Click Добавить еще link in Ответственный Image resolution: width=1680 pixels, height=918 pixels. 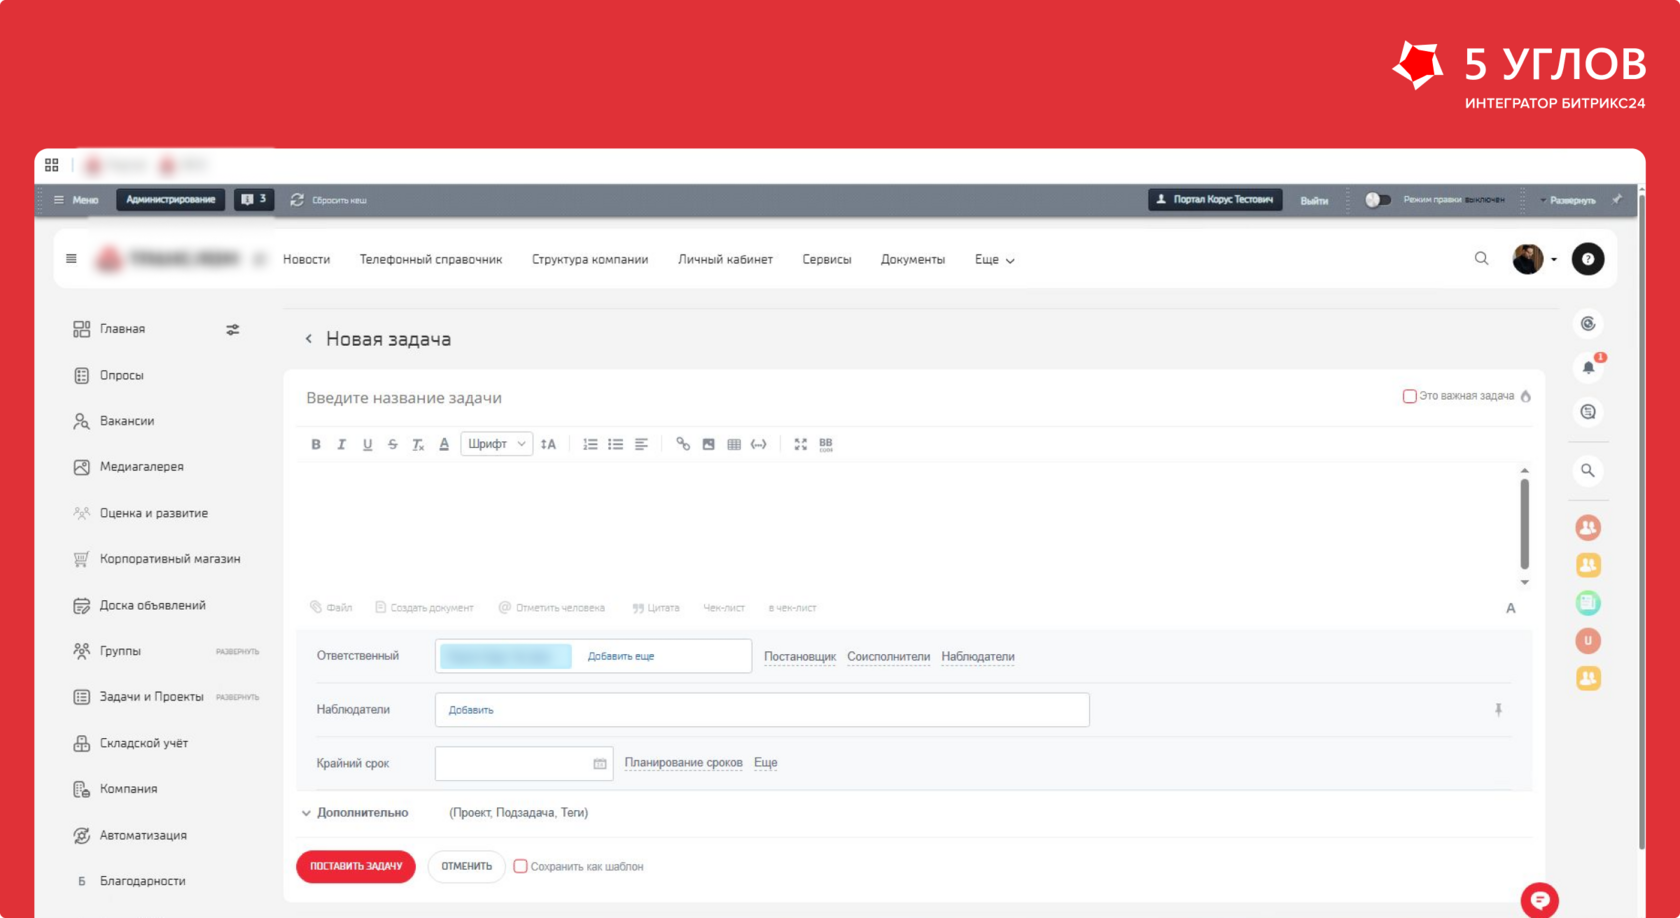(621, 657)
